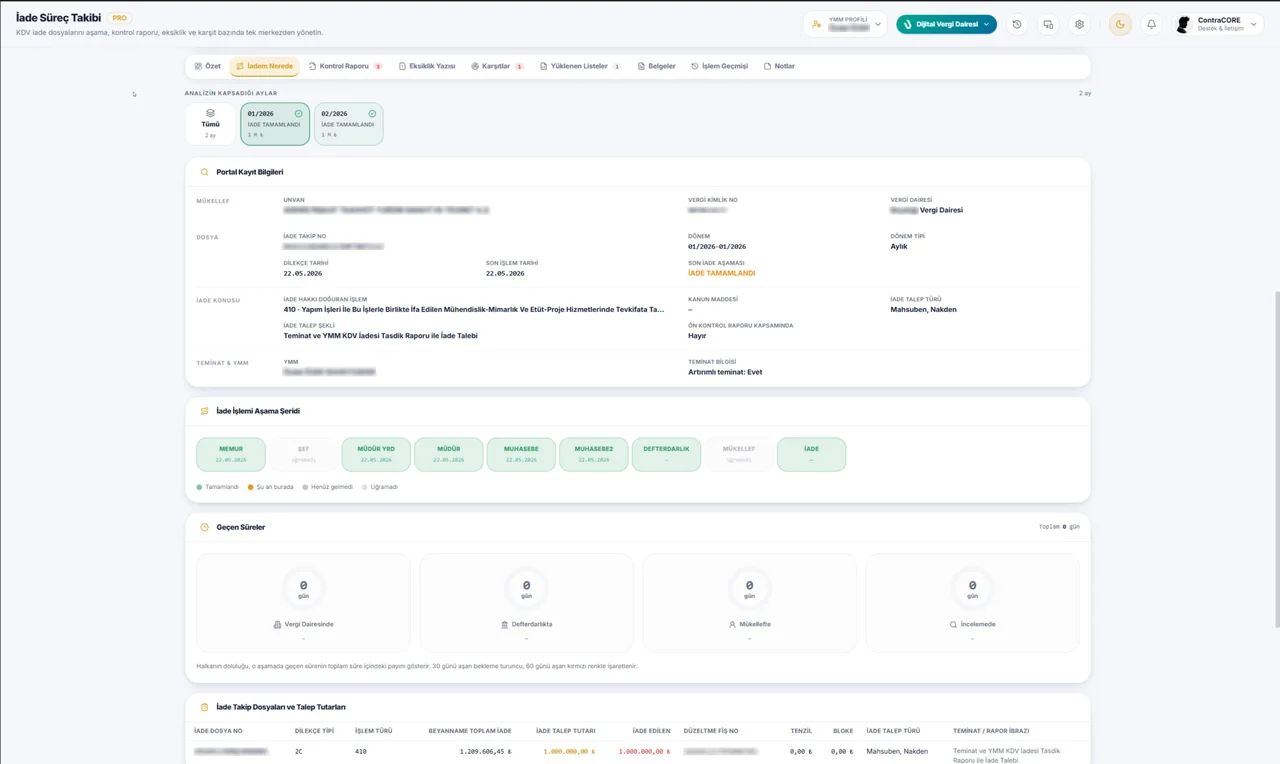Open the Notlar tab
Image resolution: width=1280 pixels, height=764 pixels.
[779, 66]
